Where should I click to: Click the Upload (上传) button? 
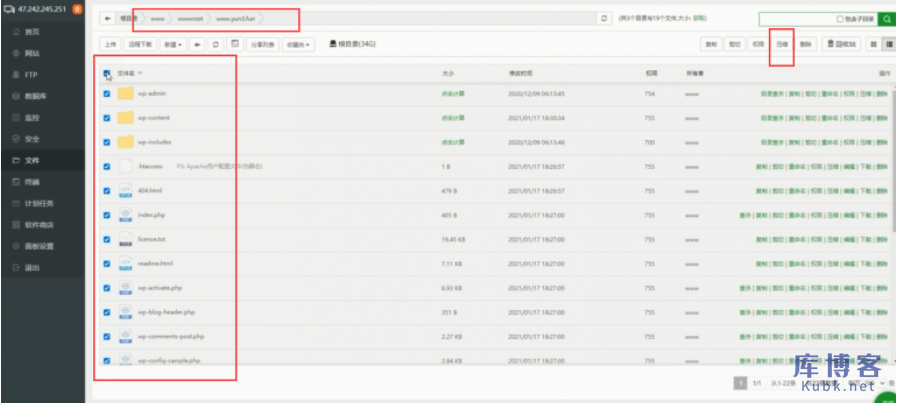[110, 44]
